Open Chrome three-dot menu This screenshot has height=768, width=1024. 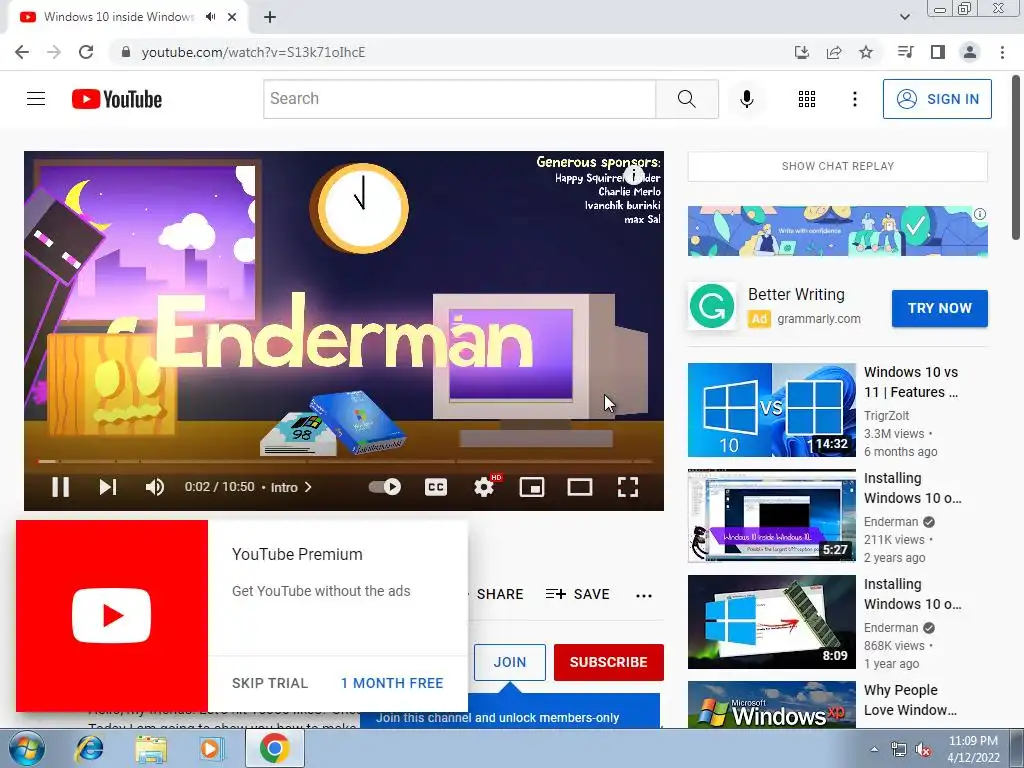point(1002,52)
